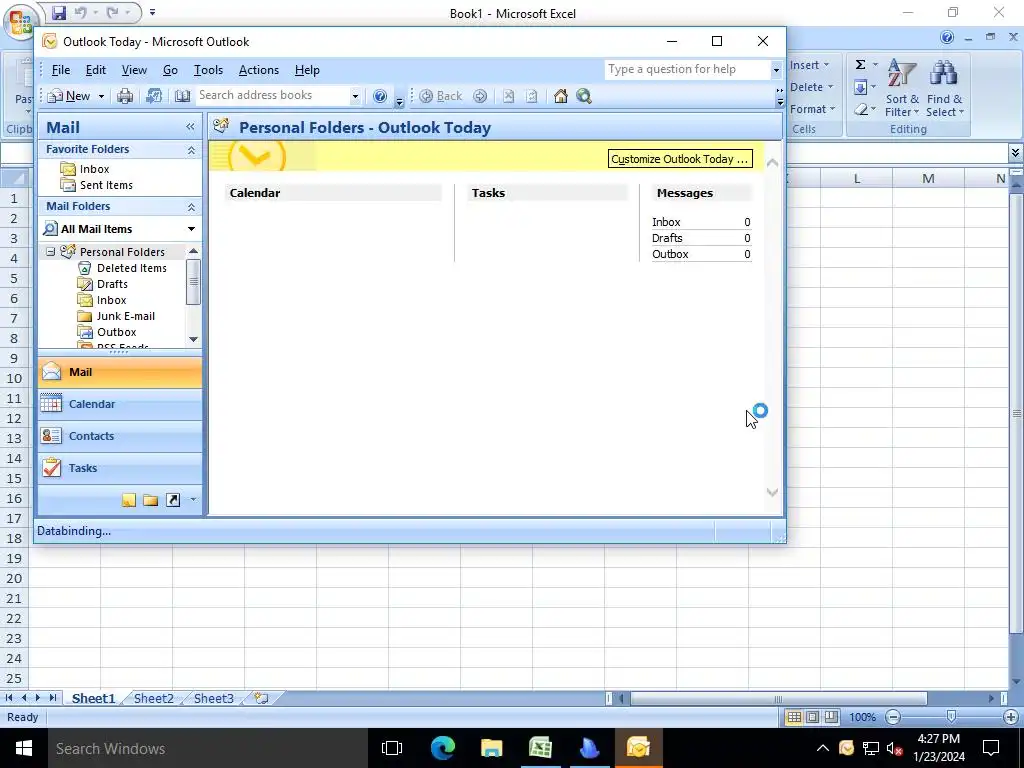Open the Outlook toolbar options arrow

(399, 101)
